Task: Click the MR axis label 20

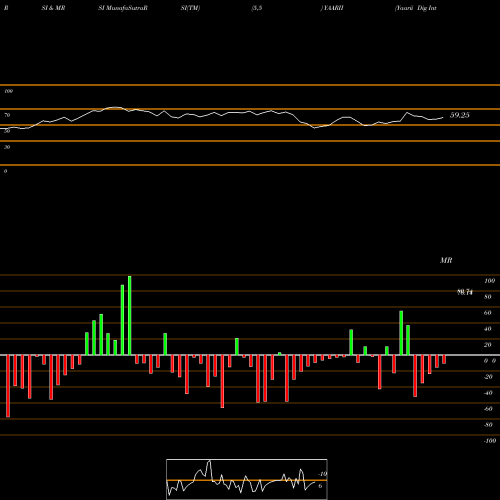Action: [x=487, y=345]
